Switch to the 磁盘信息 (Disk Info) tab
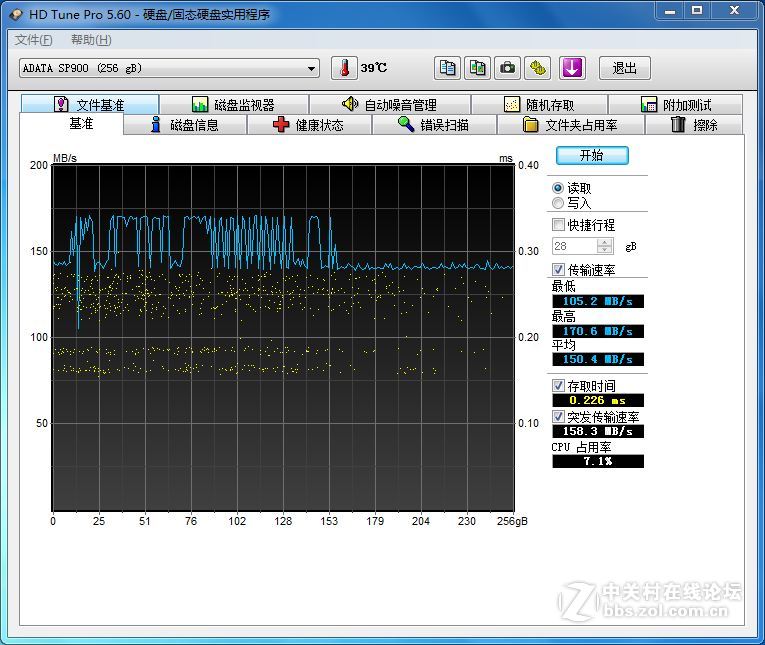Screen dimensions: 765x645 click(184, 125)
